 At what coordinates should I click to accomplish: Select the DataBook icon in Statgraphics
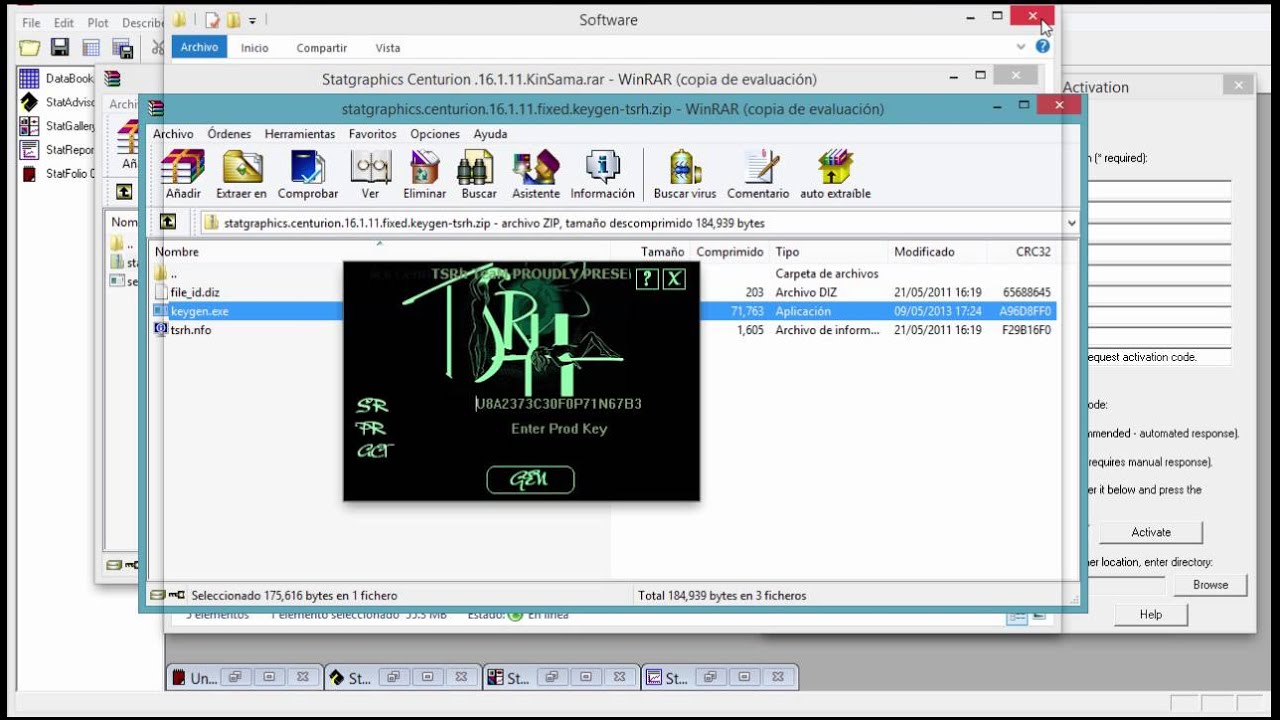tap(30, 78)
